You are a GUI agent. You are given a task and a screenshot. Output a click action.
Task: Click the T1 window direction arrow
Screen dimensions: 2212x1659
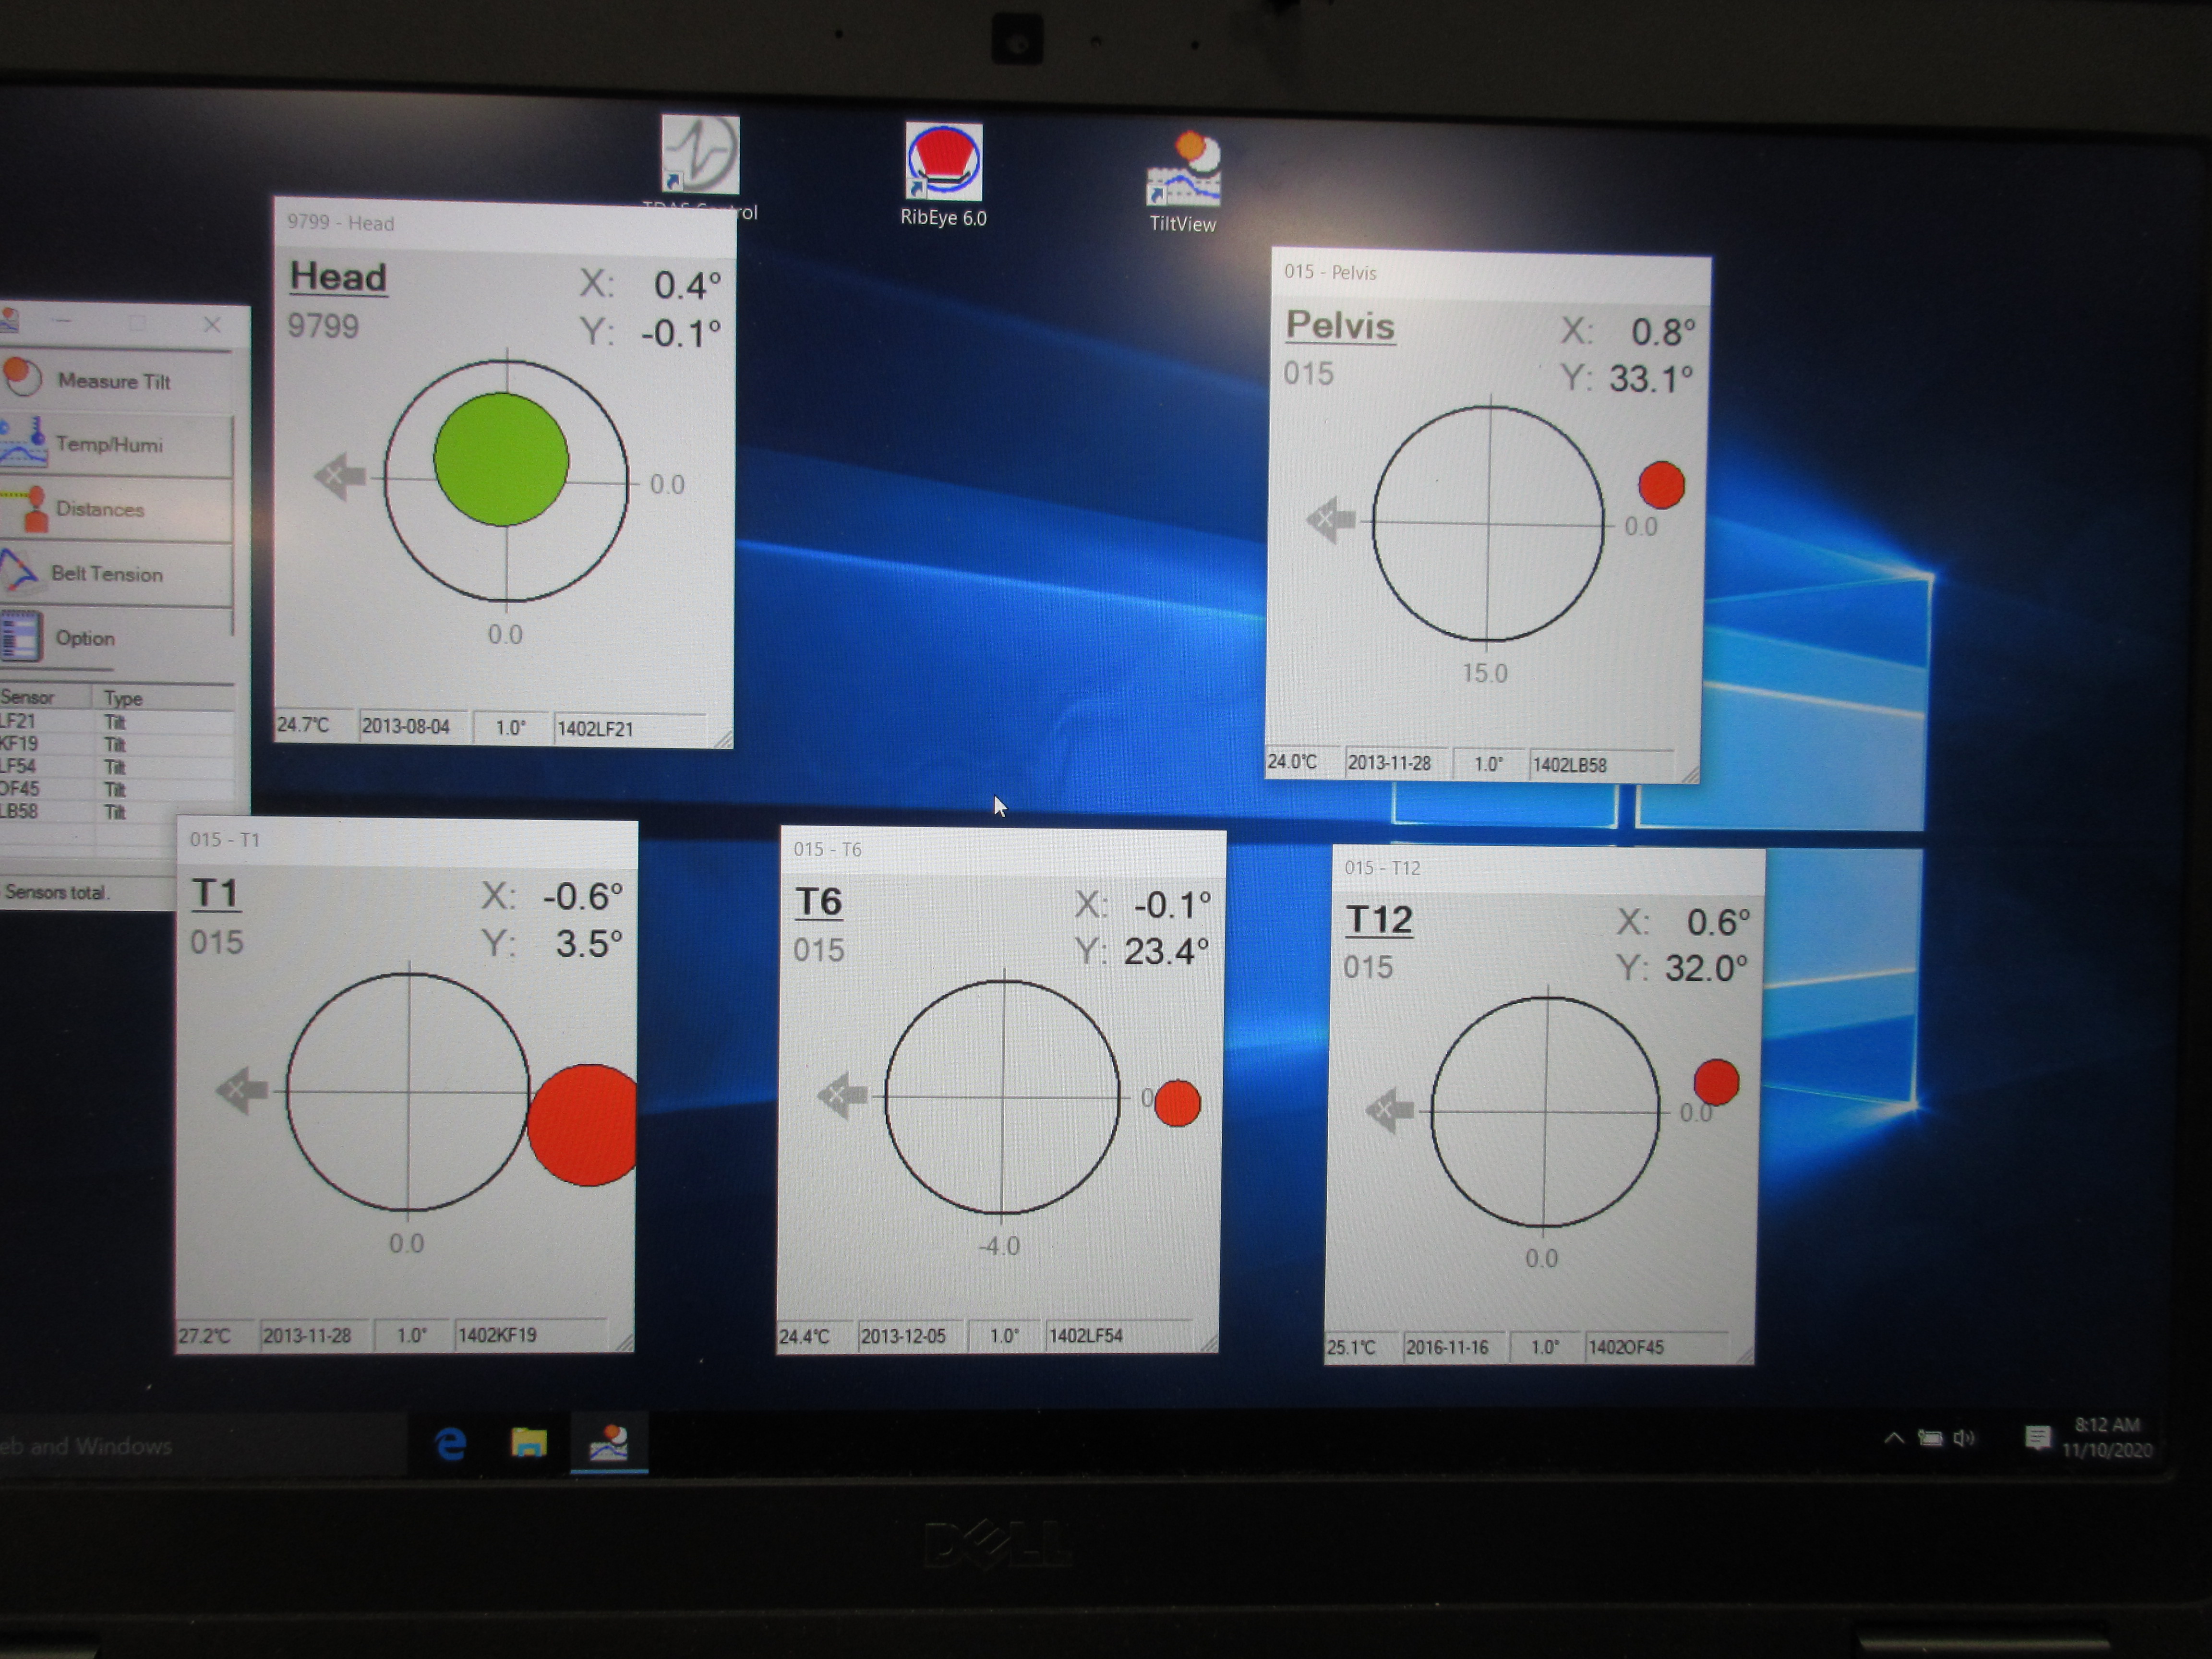(x=241, y=1089)
